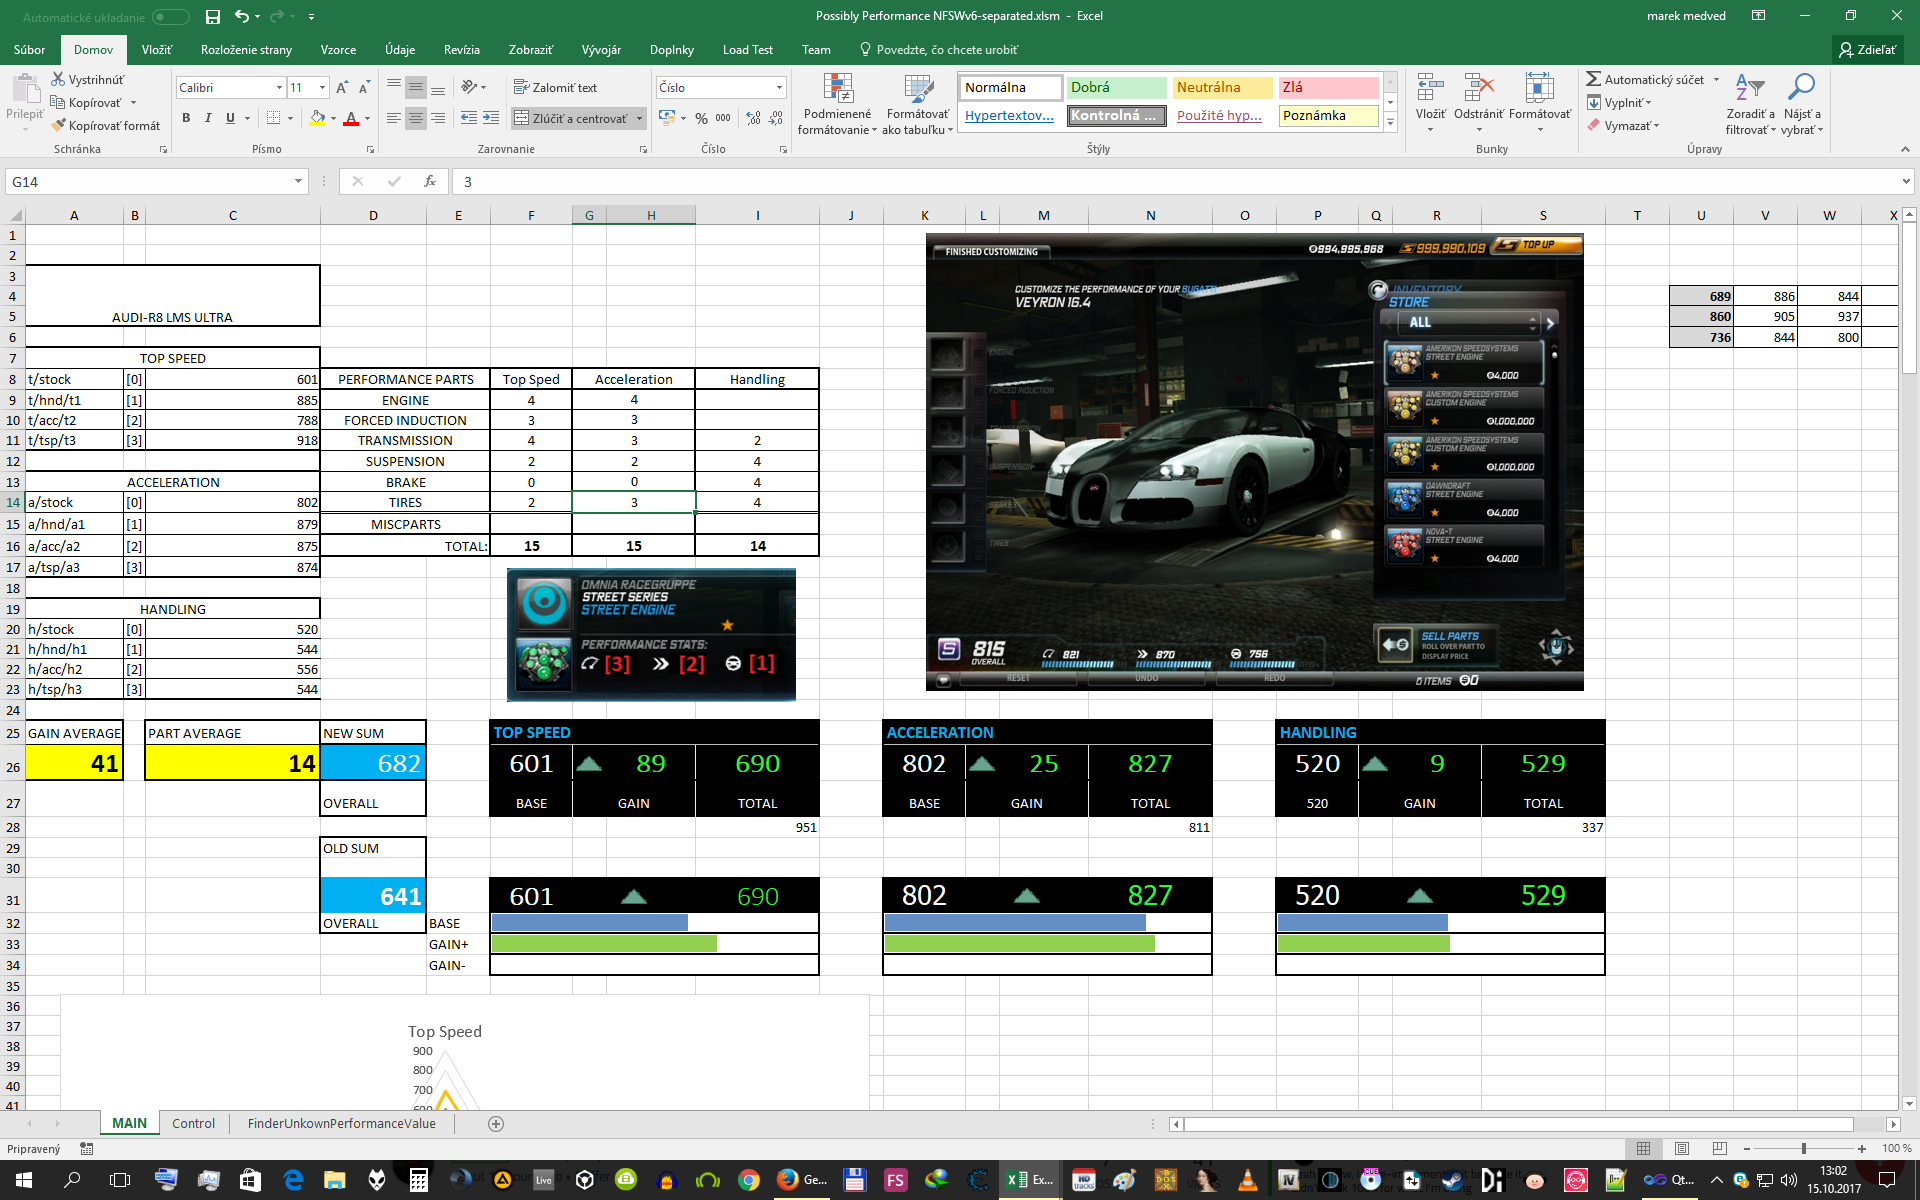Screen dimensions: 1920x1200
Task: Open fill color picker dropdown
Action: point(333,118)
